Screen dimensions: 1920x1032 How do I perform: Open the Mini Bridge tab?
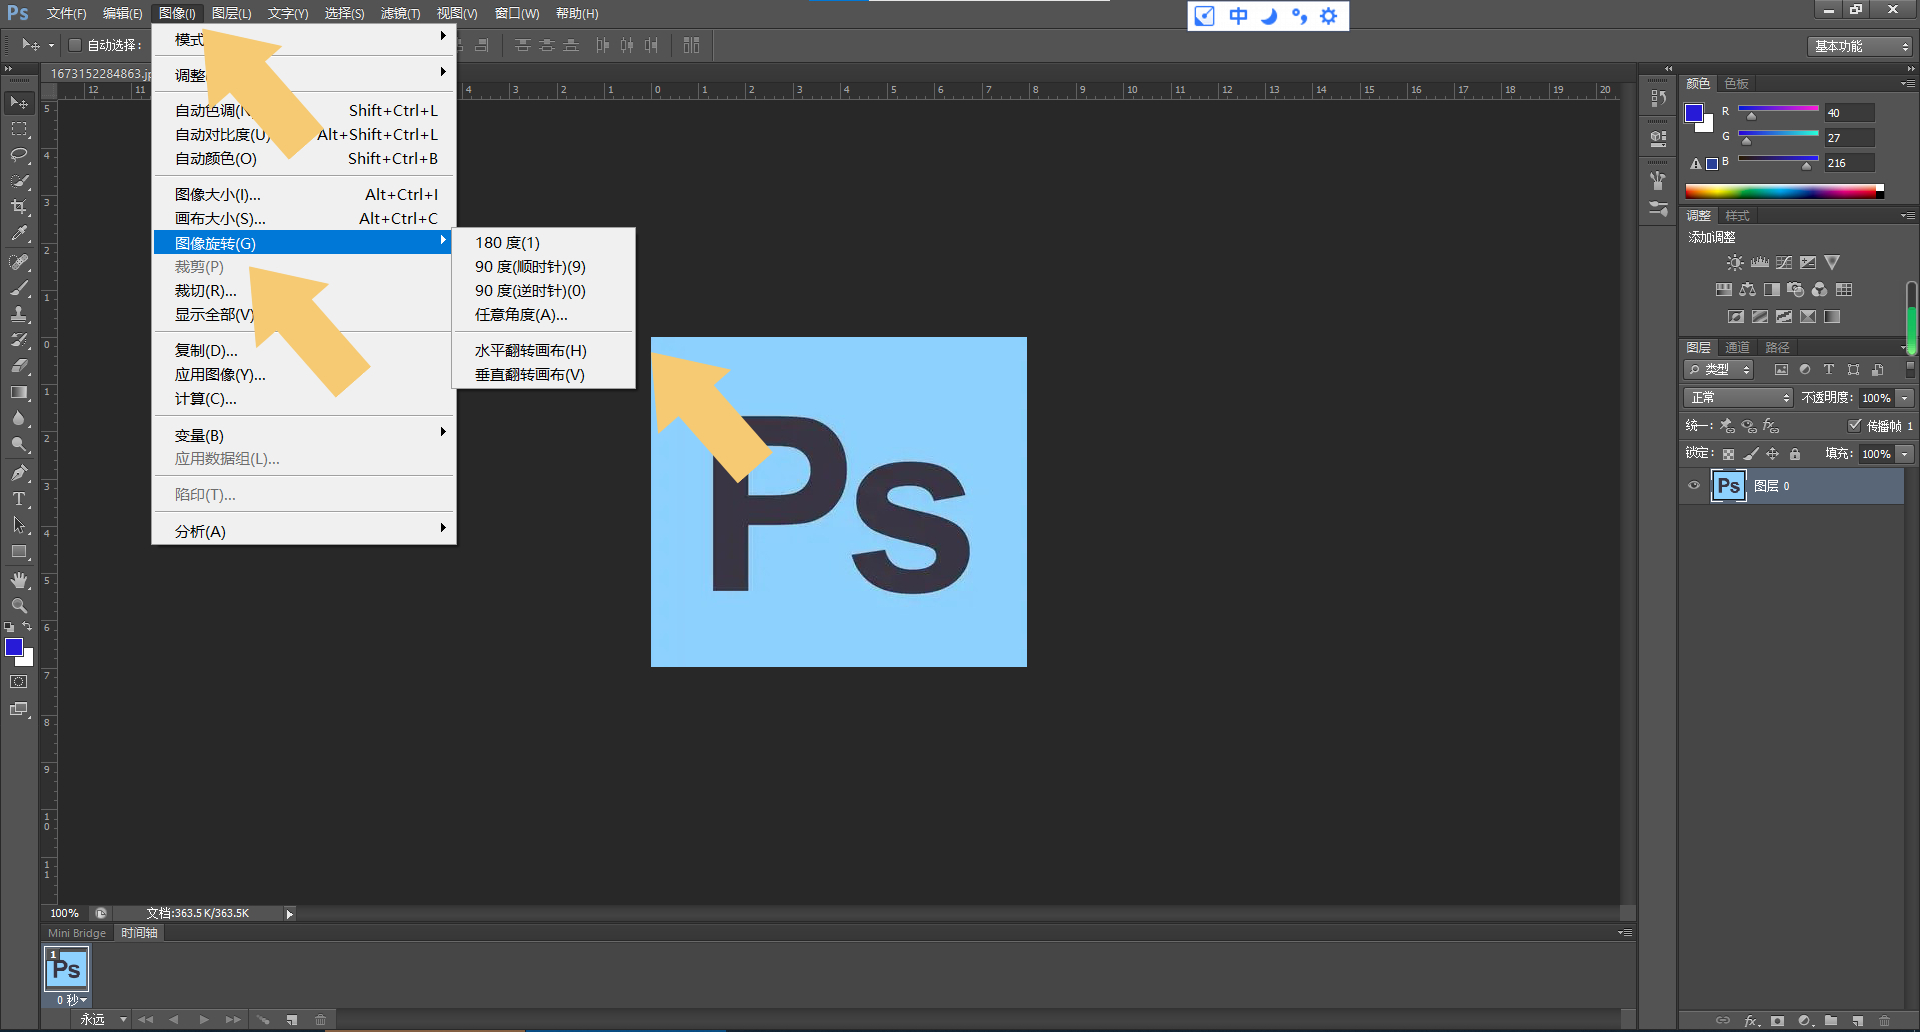77,933
